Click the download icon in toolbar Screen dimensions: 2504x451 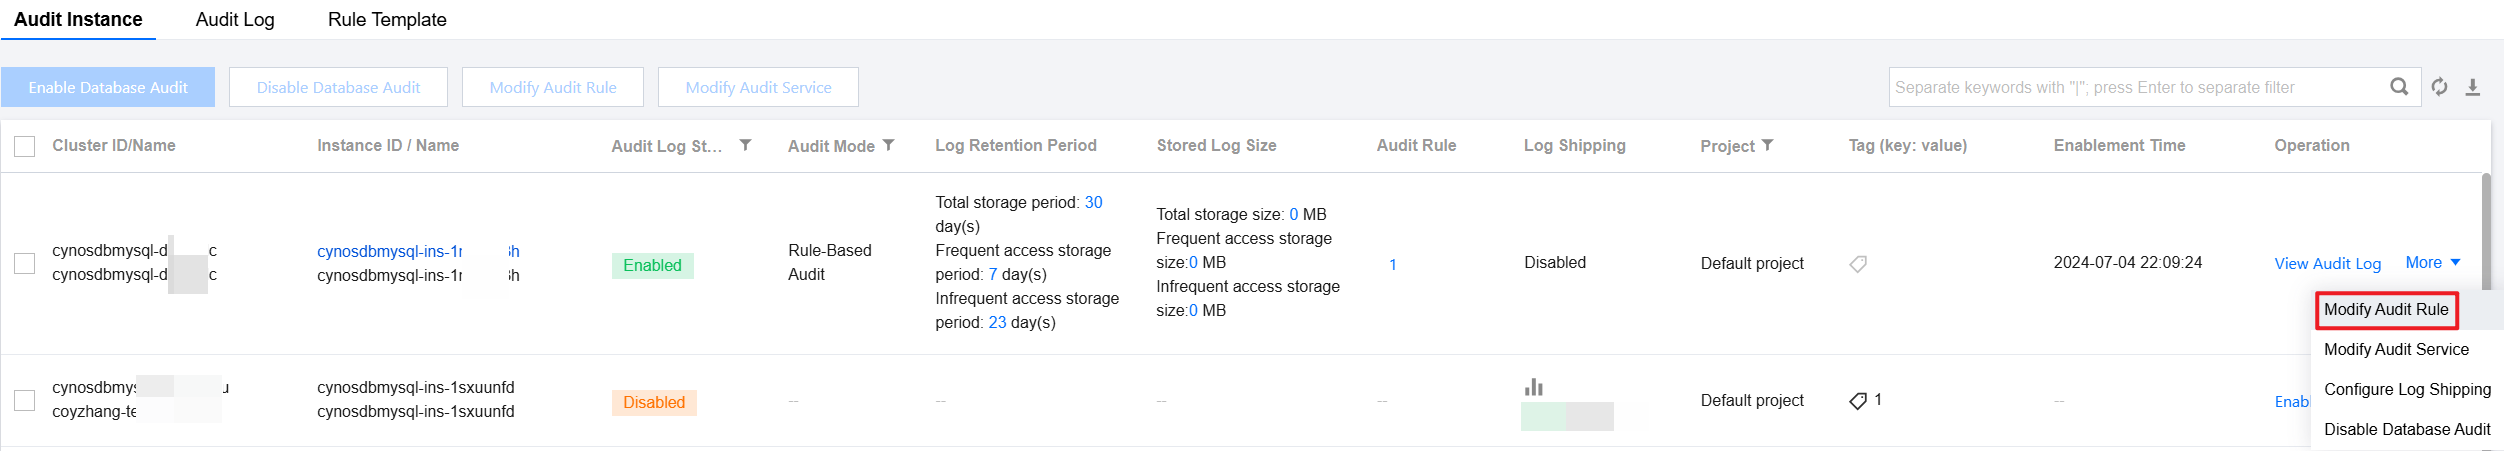2473,87
